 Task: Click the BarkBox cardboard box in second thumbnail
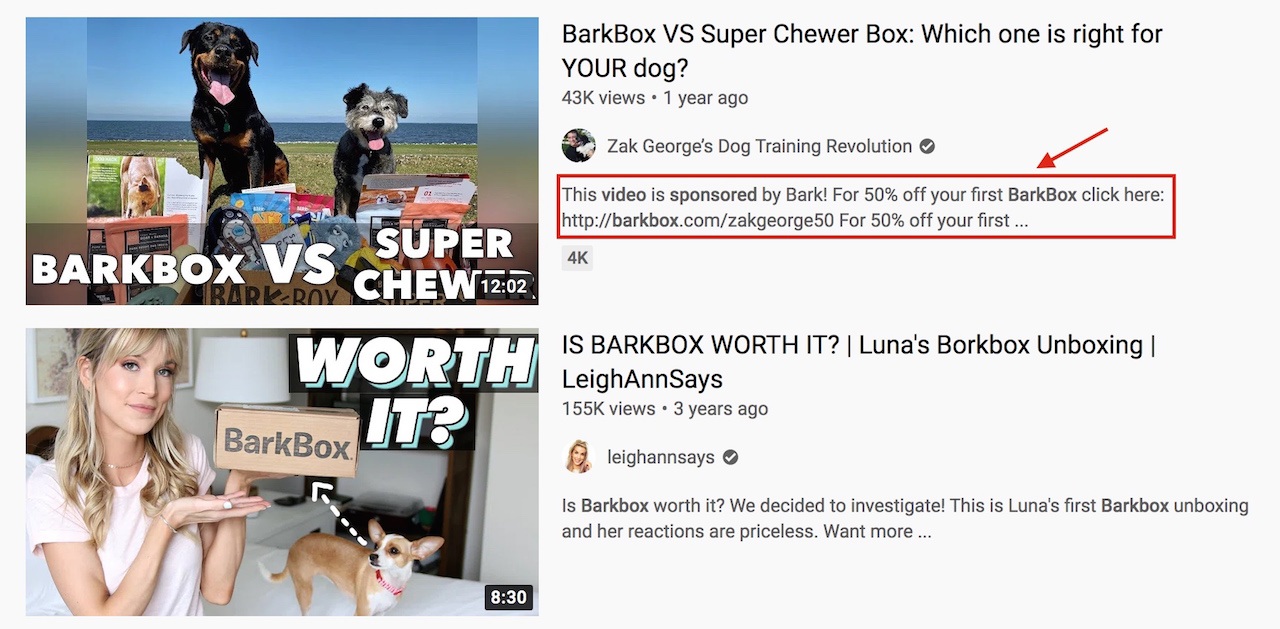[x=287, y=441]
